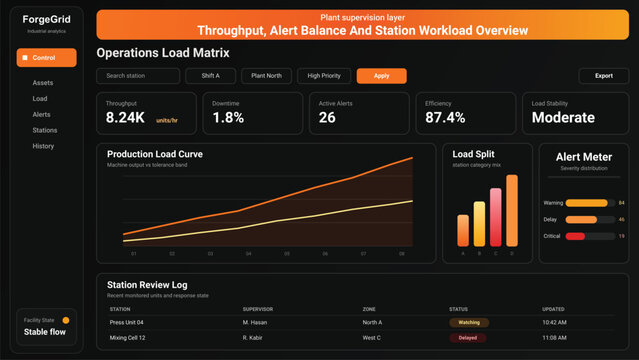Click the orange Plant supervision layer banner
Image resolution: width=639 pixels, height=360 pixels.
pyautogui.click(x=363, y=25)
